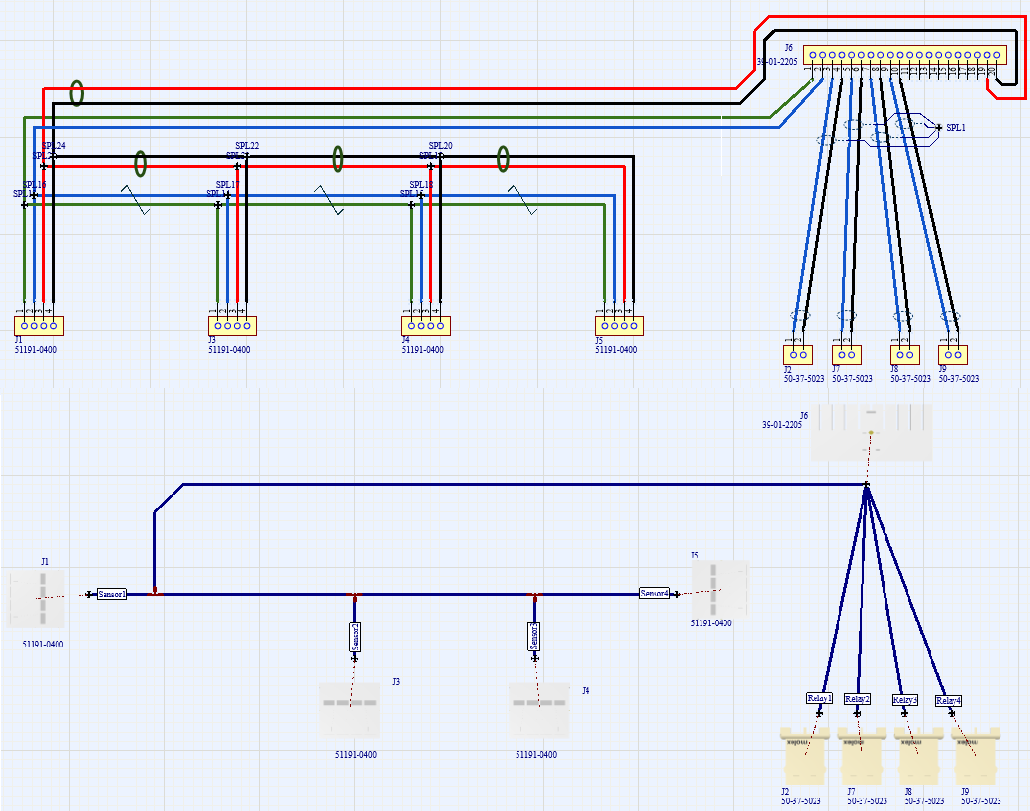Select the J6 connector symbol in the wiring schematic
This screenshot has width=1030, height=811.
904,56
